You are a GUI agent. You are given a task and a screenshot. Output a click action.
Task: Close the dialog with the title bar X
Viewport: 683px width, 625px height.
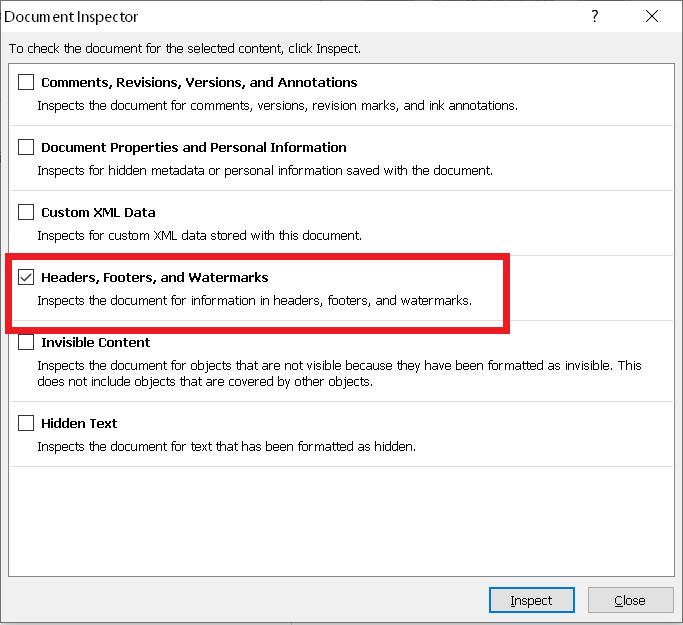(x=652, y=16)
